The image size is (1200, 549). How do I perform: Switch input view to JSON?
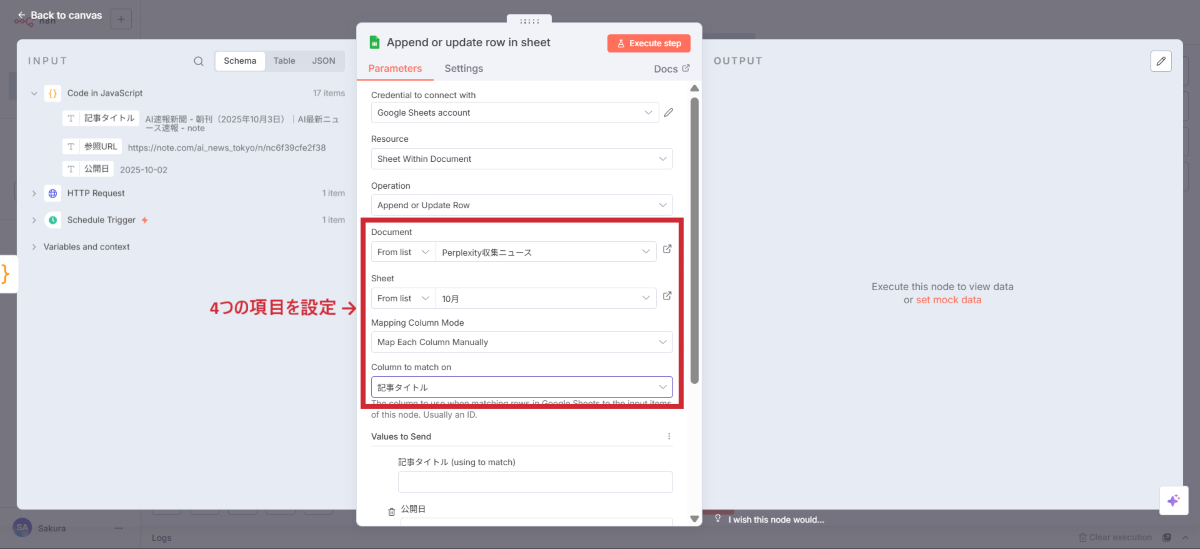coord(323,61)
